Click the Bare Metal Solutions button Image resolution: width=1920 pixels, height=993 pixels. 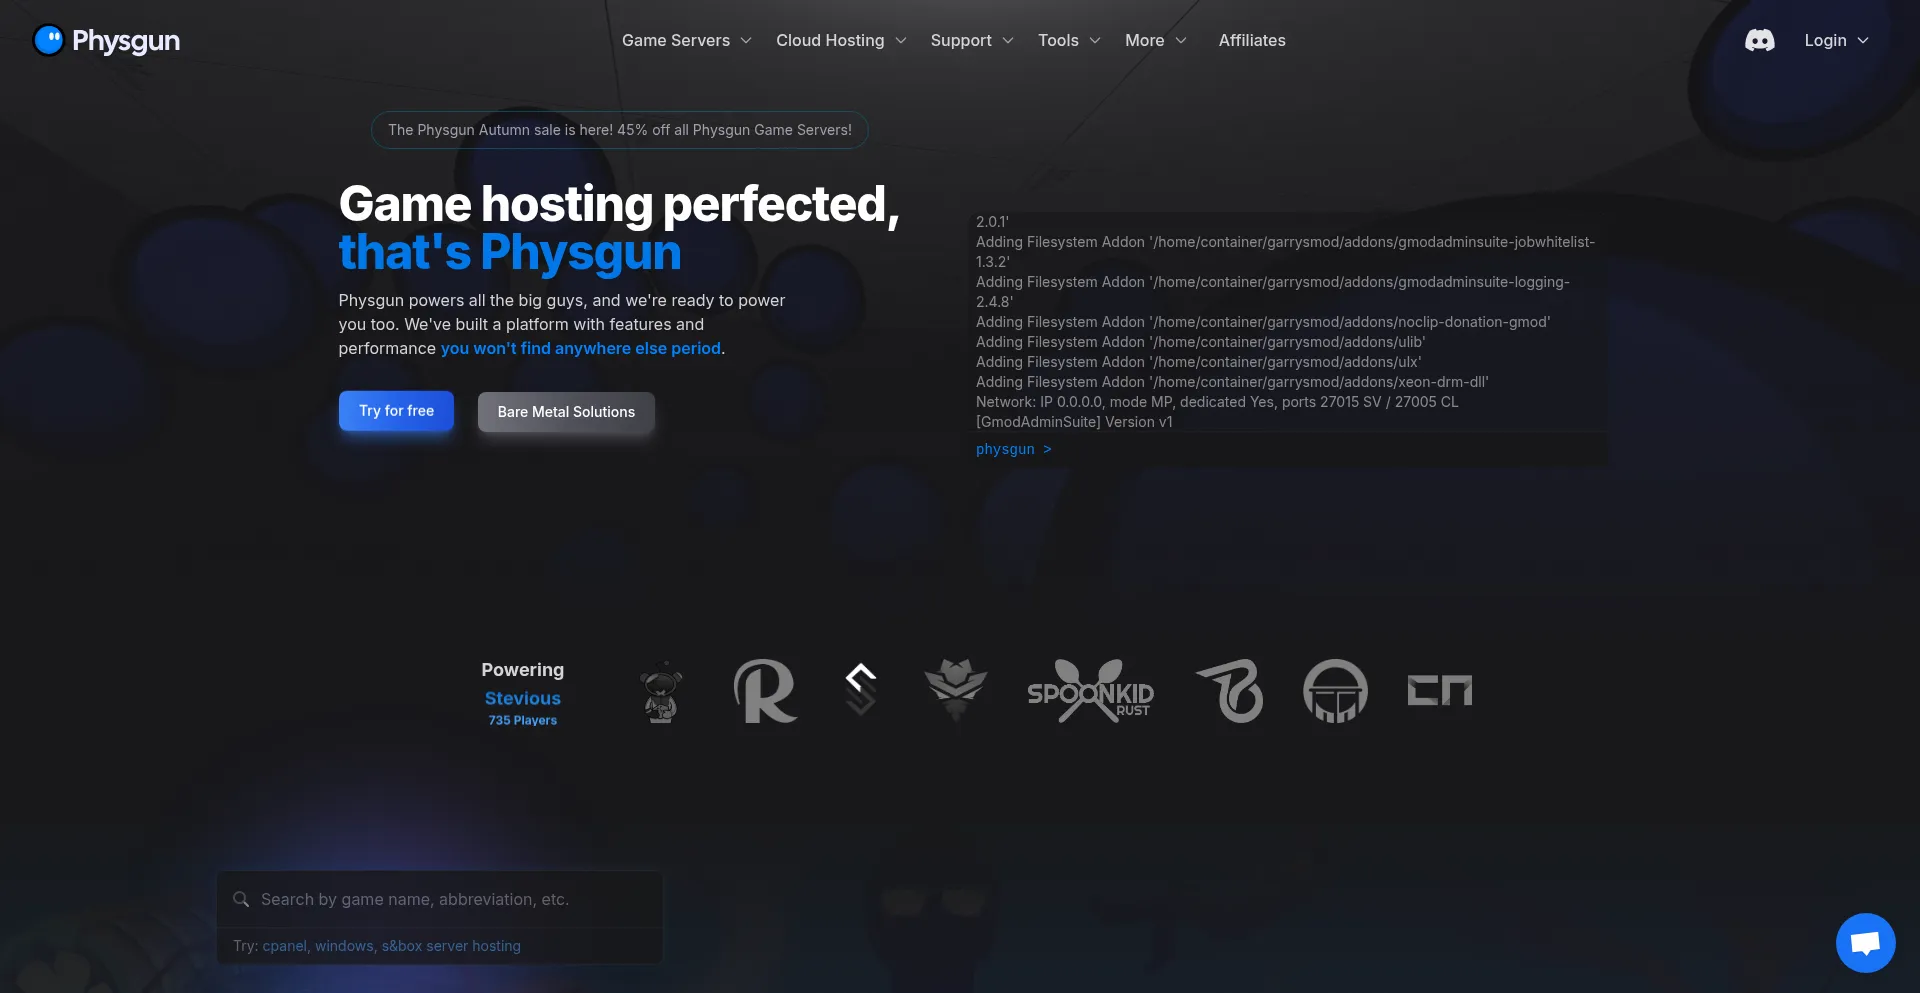566,412
